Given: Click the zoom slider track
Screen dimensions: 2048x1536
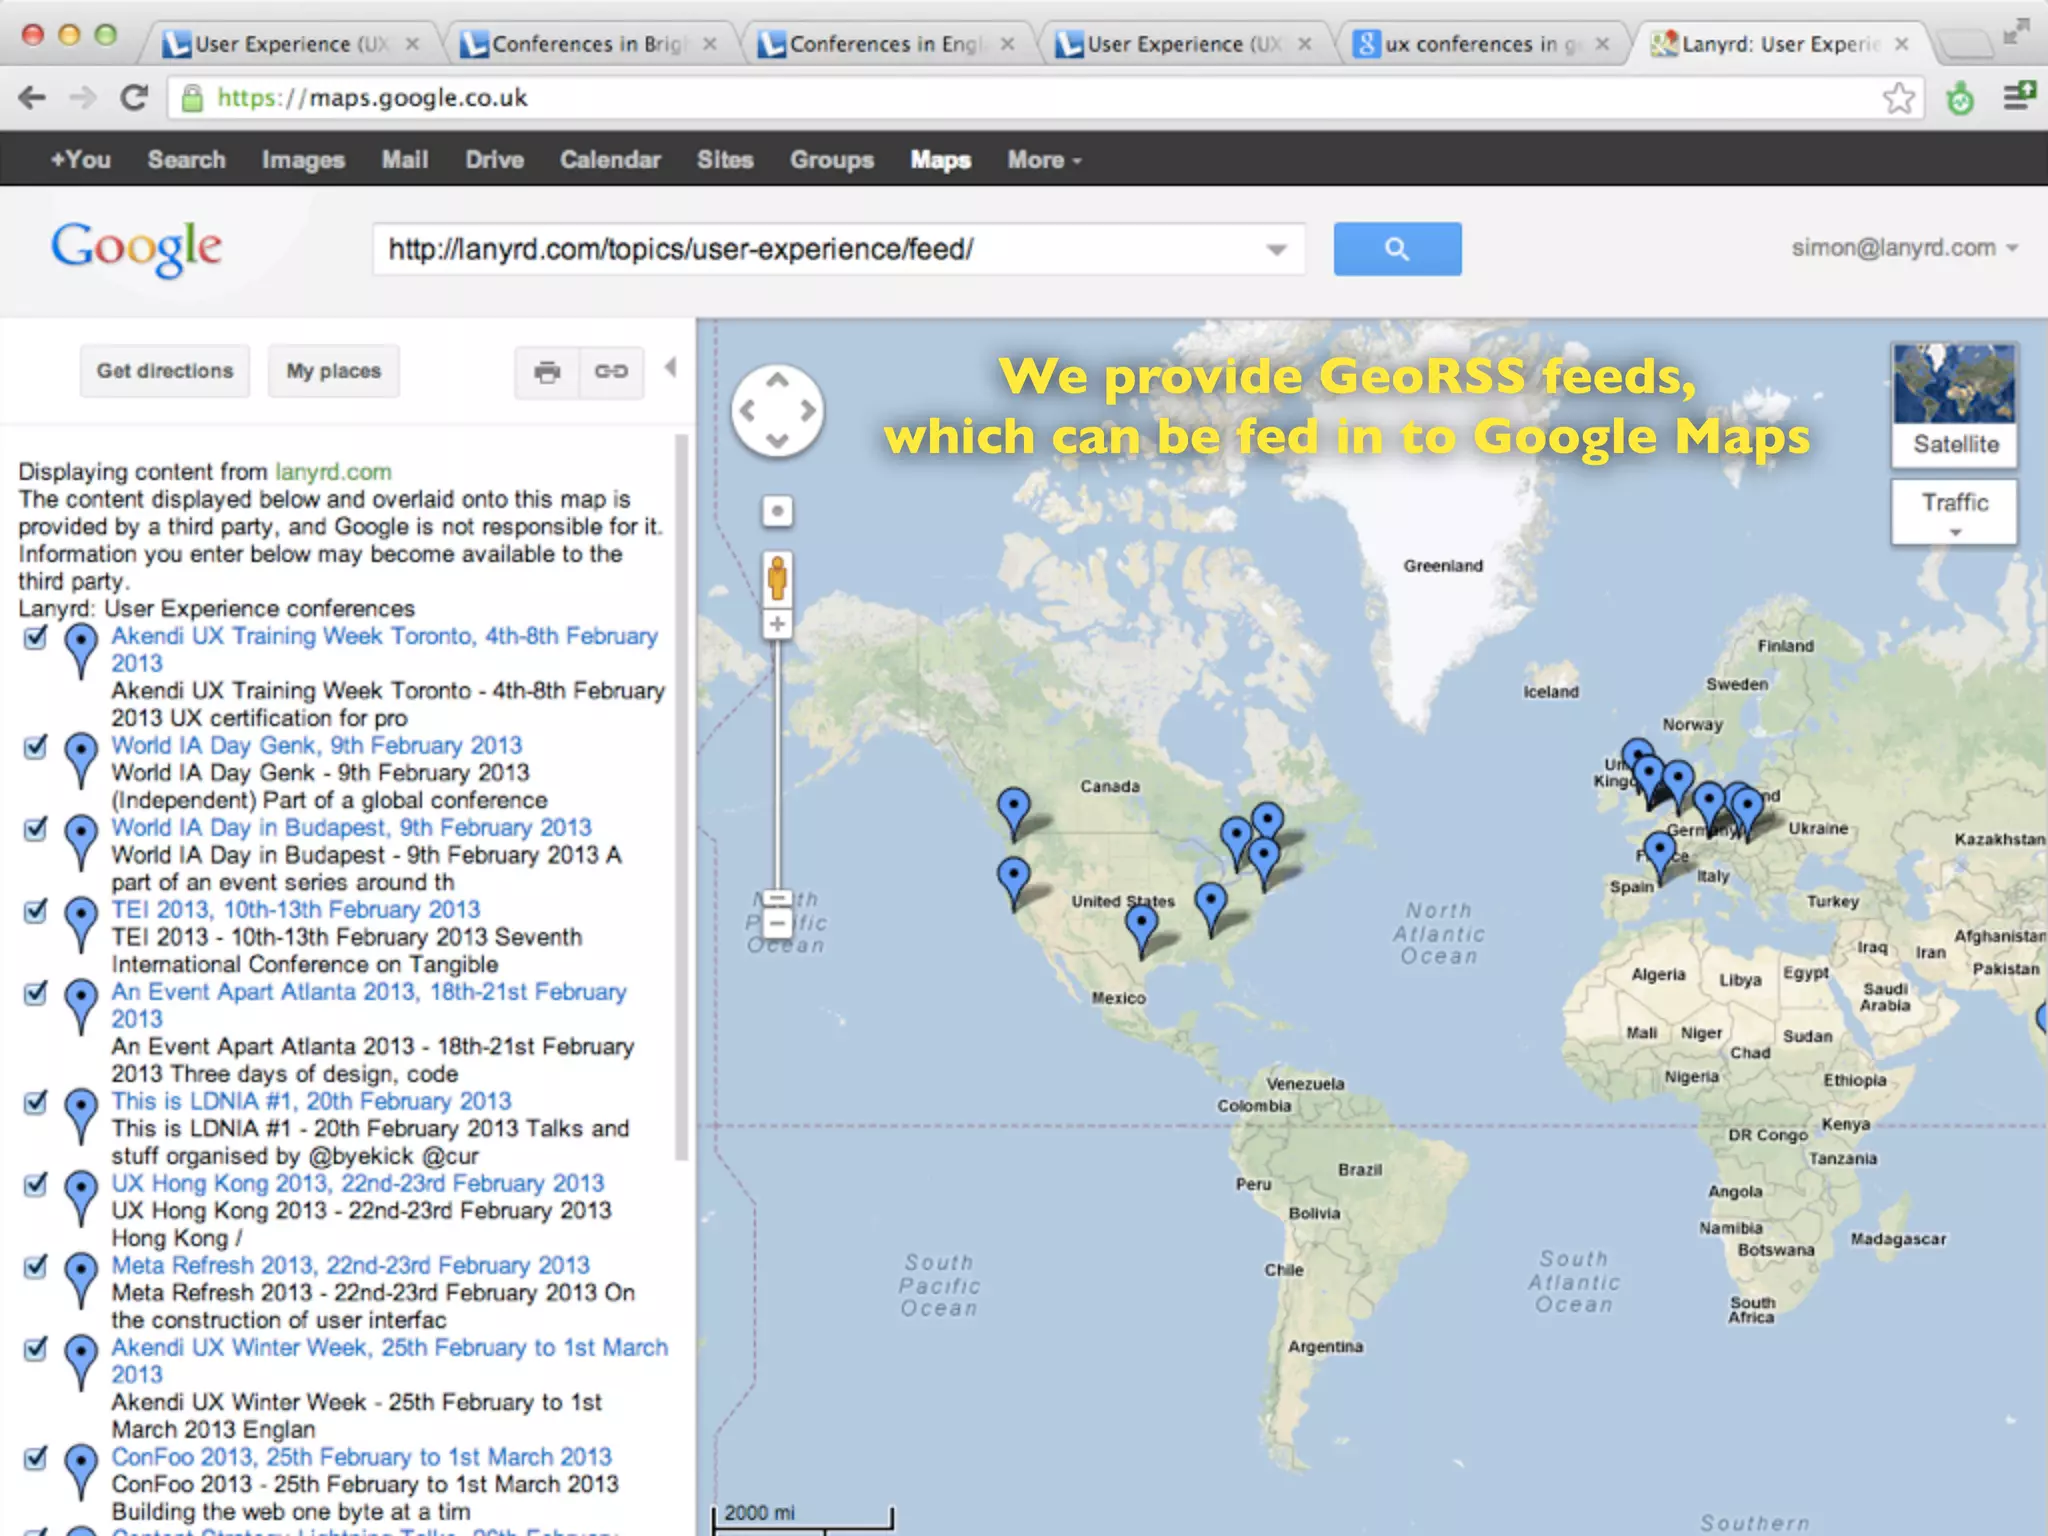Looking at the screenshot, I should pyautogui.click(x=777, y=765).
